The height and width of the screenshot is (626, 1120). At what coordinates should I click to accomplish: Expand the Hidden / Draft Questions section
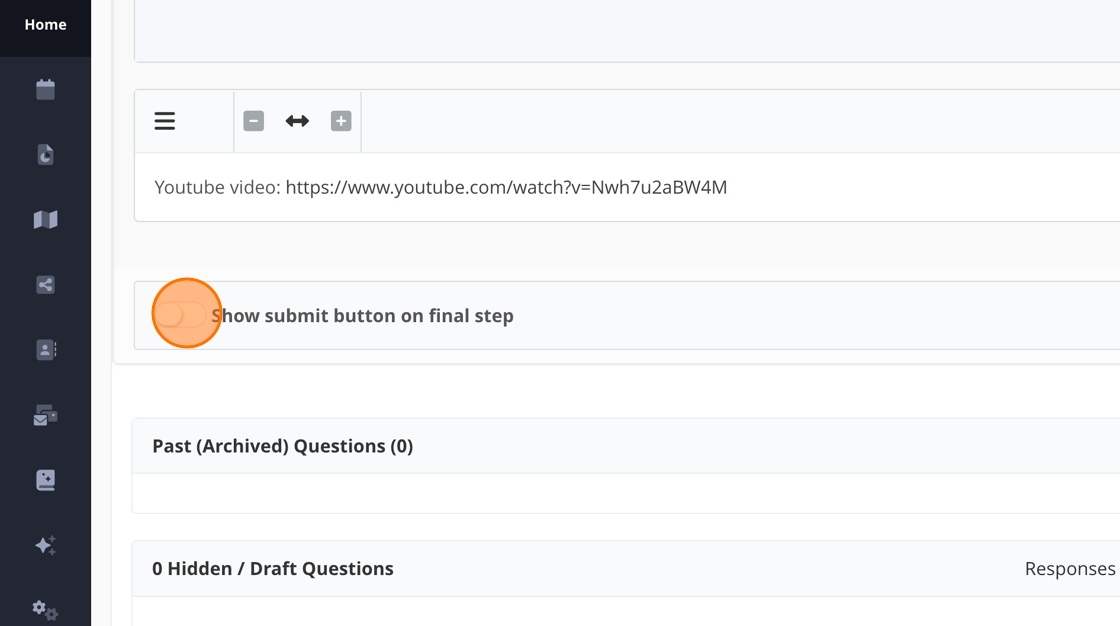(x=272, y=569)
